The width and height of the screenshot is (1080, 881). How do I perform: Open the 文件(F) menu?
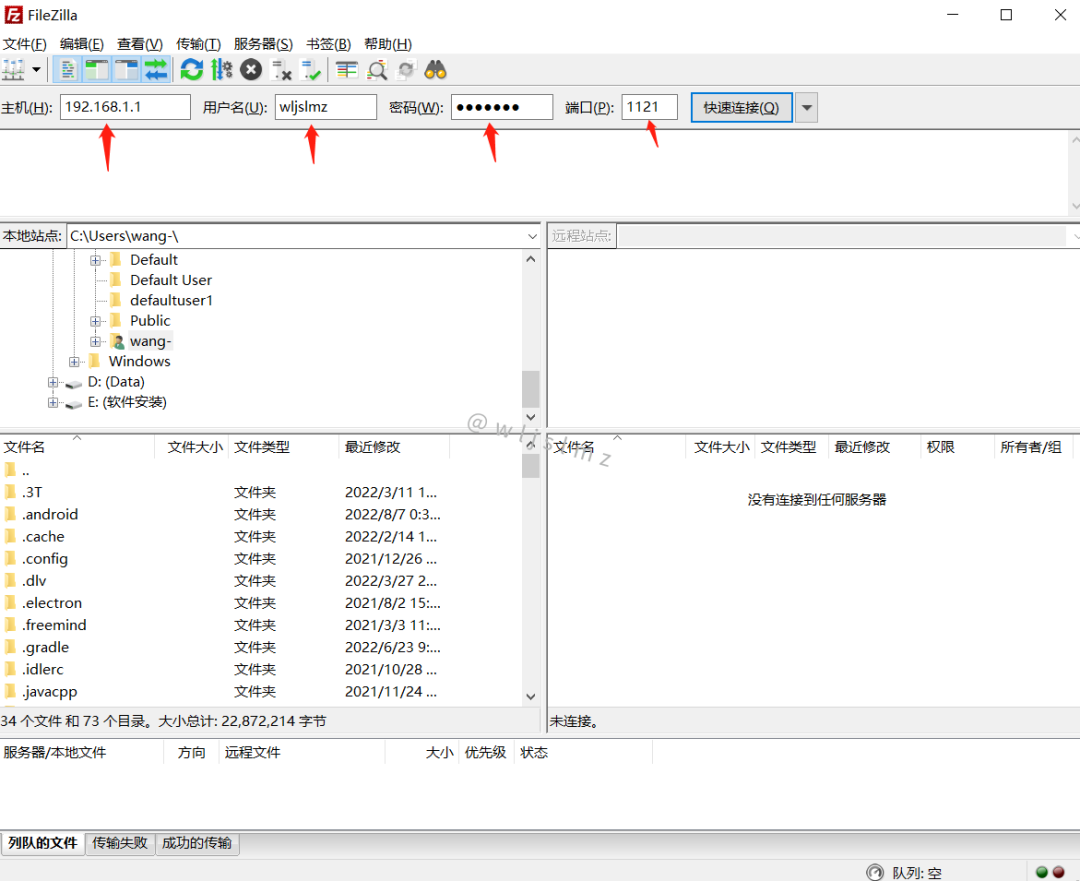[25, 44]
